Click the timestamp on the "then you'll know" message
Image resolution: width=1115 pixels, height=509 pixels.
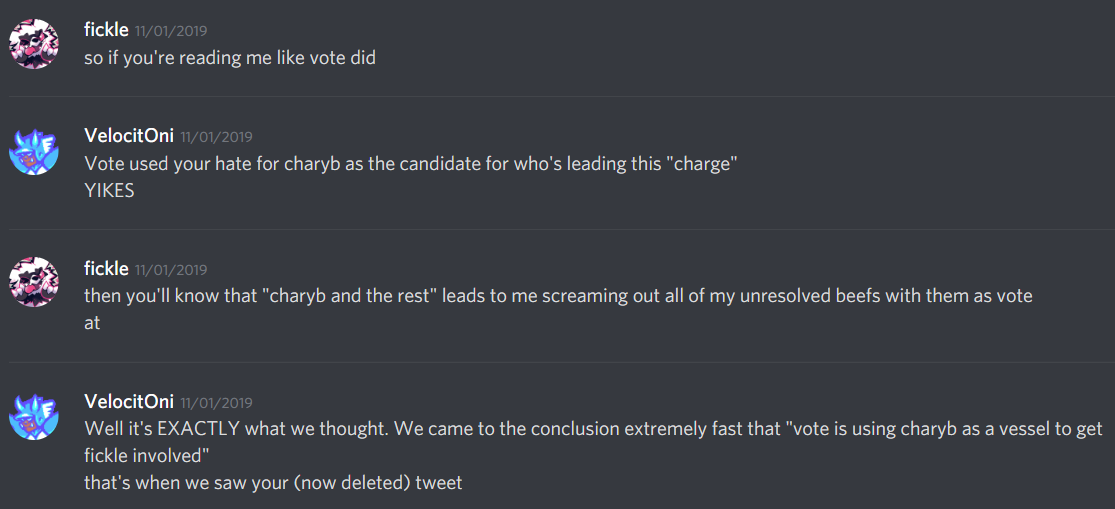171,269
